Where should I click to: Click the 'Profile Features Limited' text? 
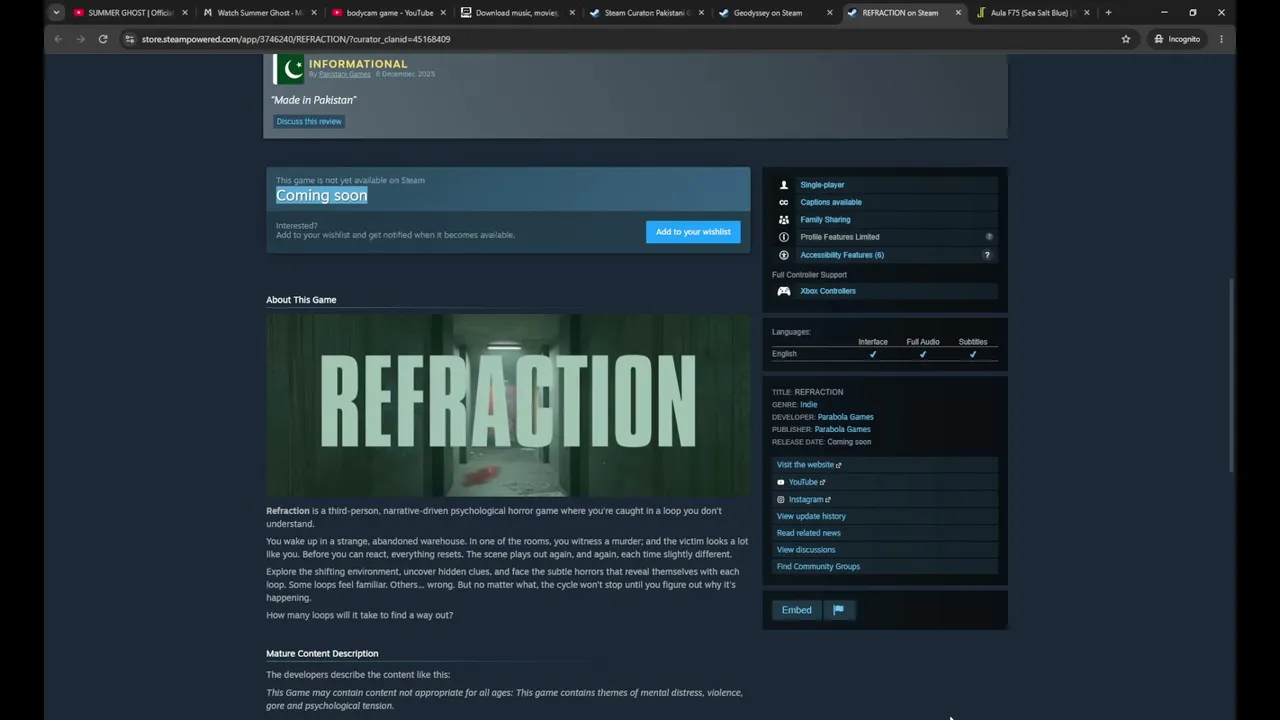(840, 237)
